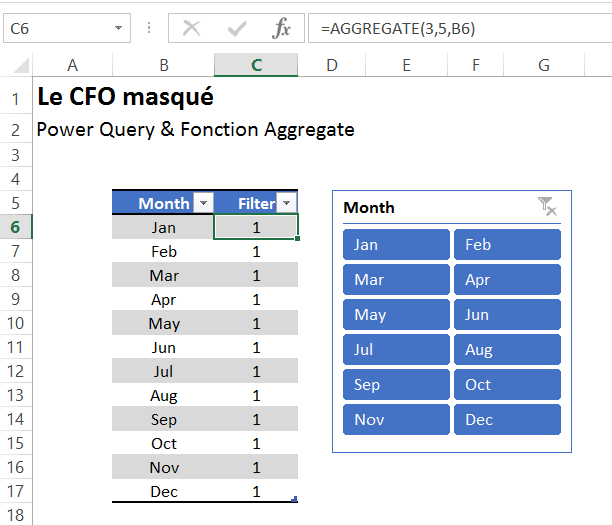This screenshot has width=612, height=525.
Task: Select the Sep slicer item
Action: coord(396,385)
